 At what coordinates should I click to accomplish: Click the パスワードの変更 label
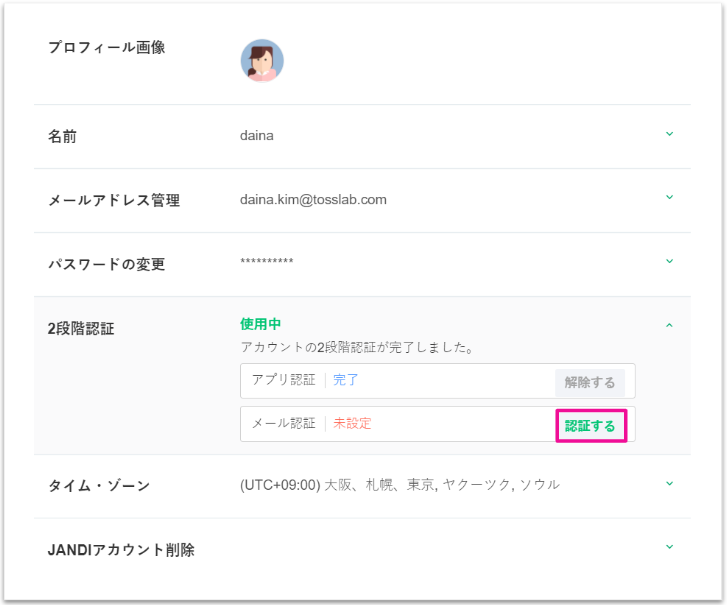click(107, 264)
